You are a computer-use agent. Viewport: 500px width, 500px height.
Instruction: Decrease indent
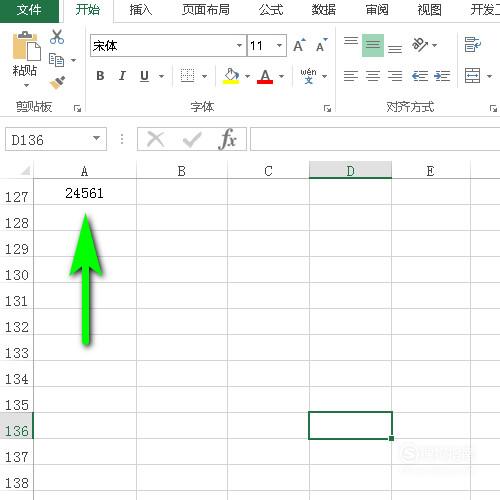click(x=419, y=76)
